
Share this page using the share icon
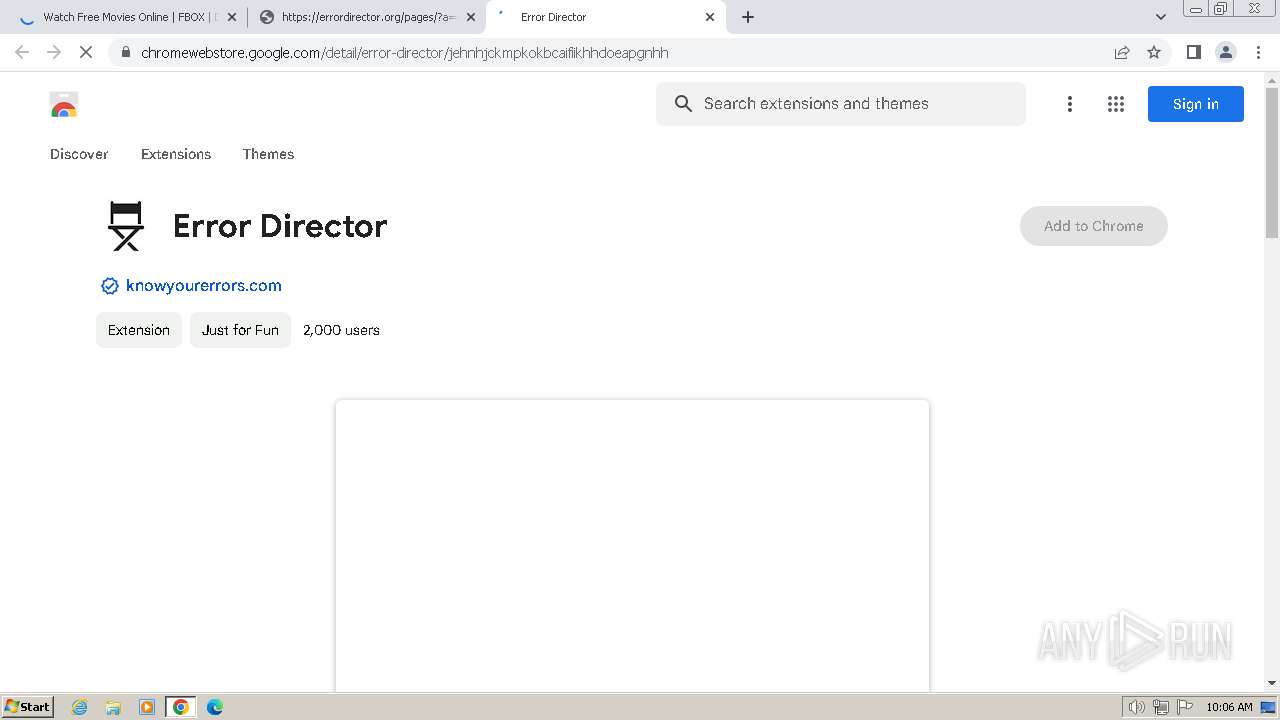click(x=1122, y=52)
